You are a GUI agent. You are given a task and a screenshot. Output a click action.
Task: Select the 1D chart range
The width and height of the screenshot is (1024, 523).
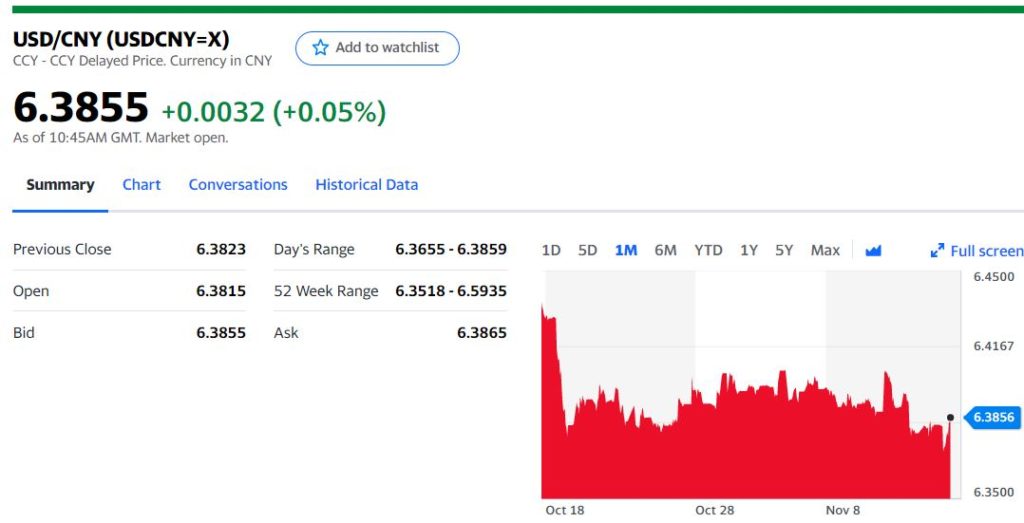coord(551,250)
